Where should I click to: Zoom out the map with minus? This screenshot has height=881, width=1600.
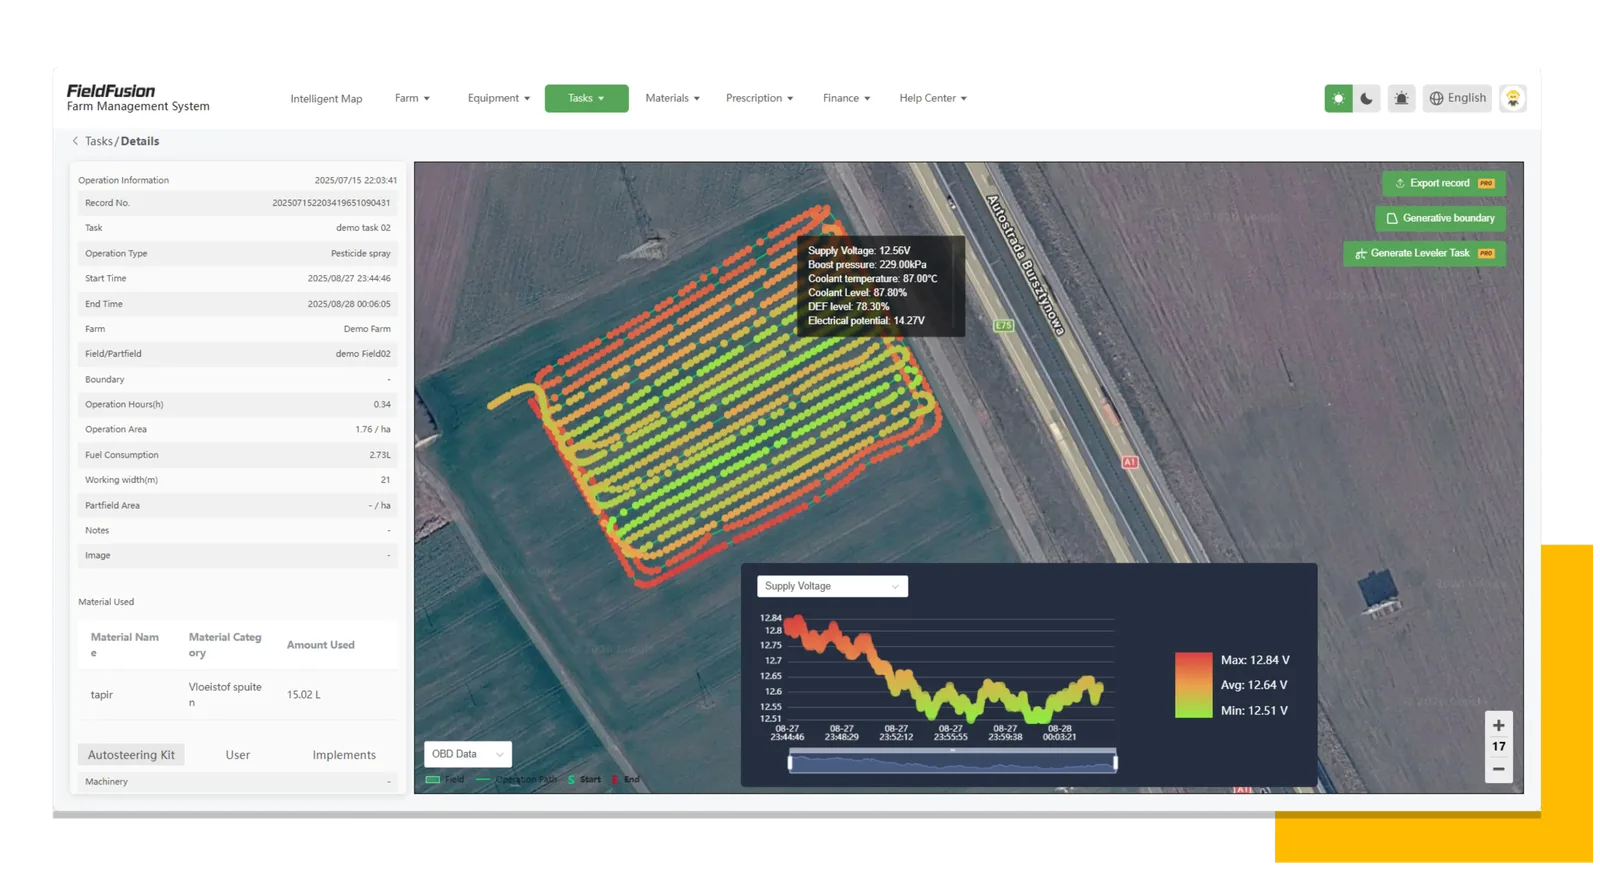(x=1498, y=769)
